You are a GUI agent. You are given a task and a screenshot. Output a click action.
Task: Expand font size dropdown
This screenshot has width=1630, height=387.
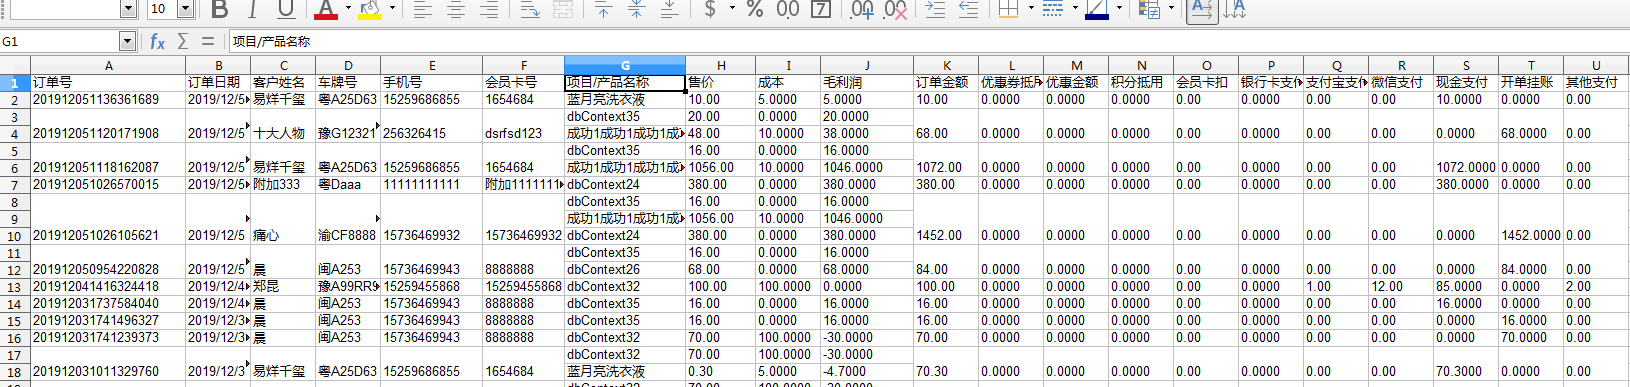(185, 9)
